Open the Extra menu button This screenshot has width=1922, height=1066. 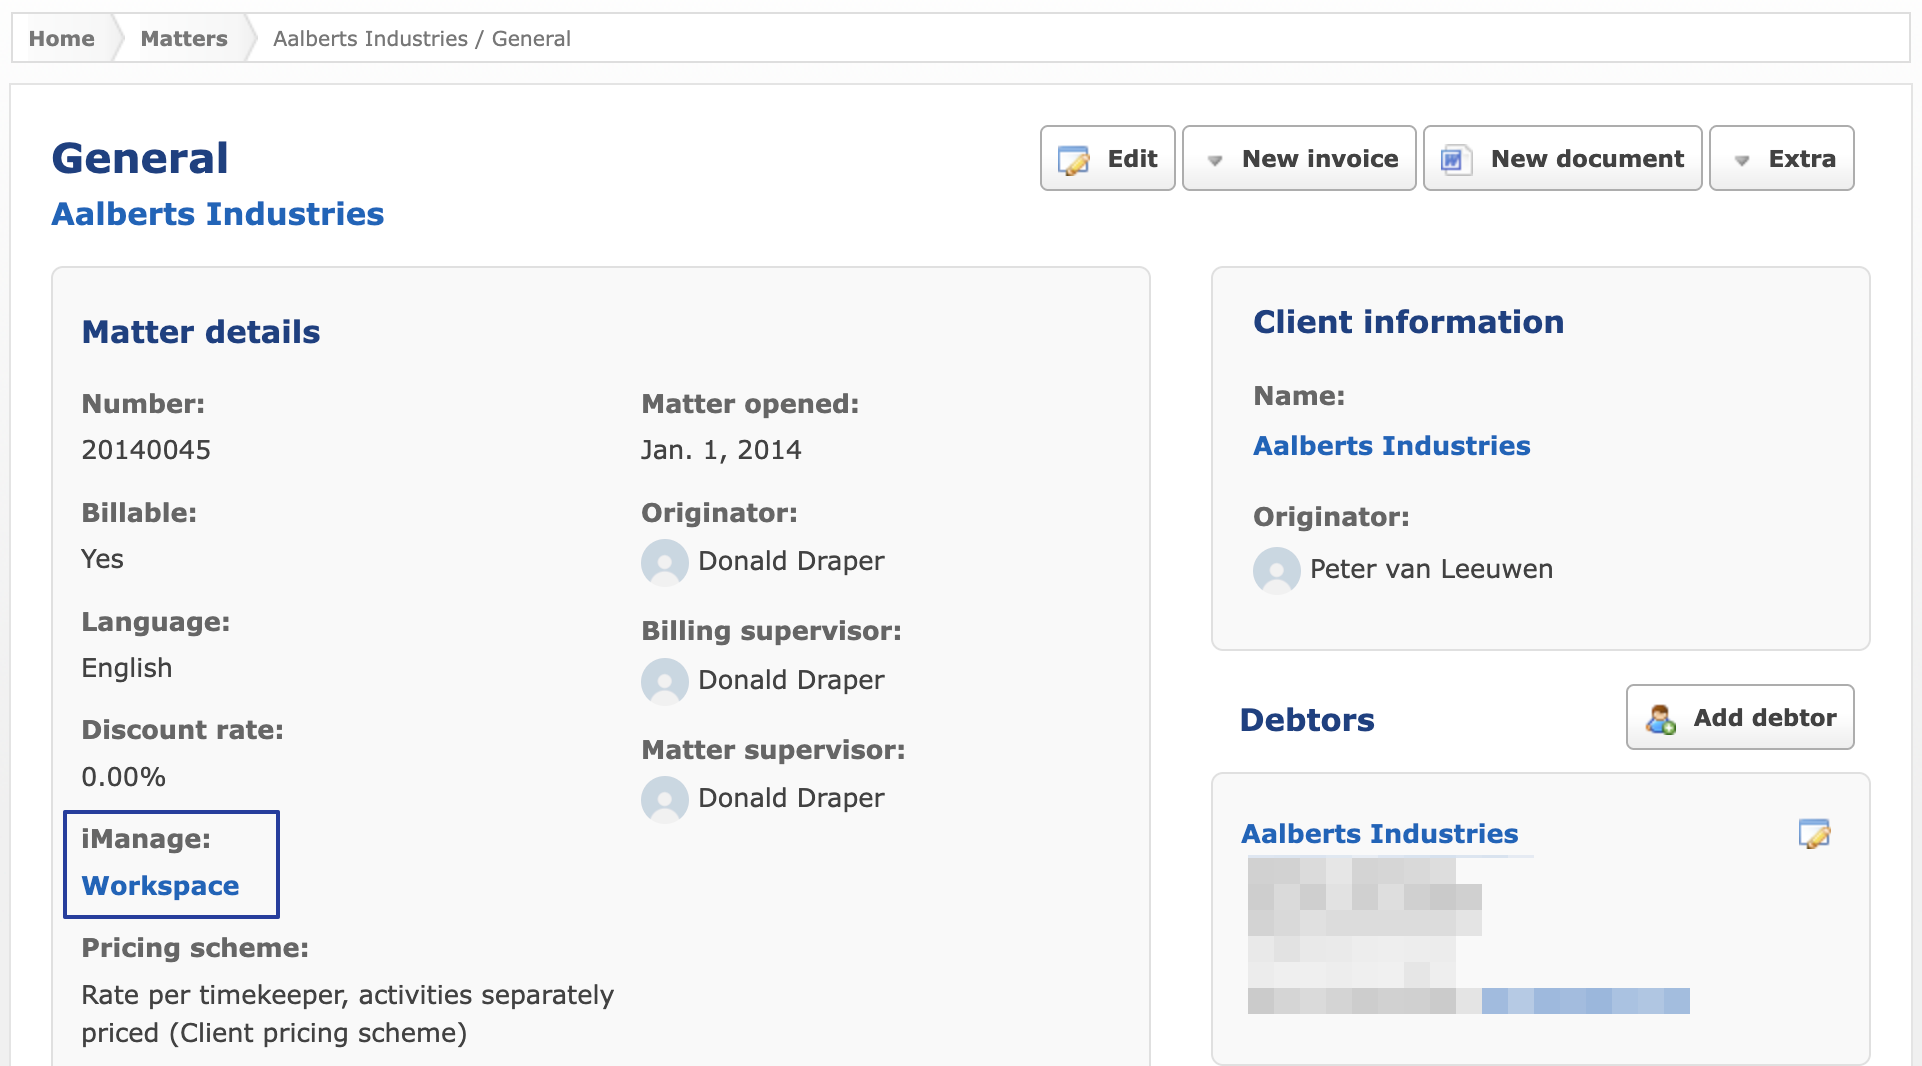(x=1782, y=158)
